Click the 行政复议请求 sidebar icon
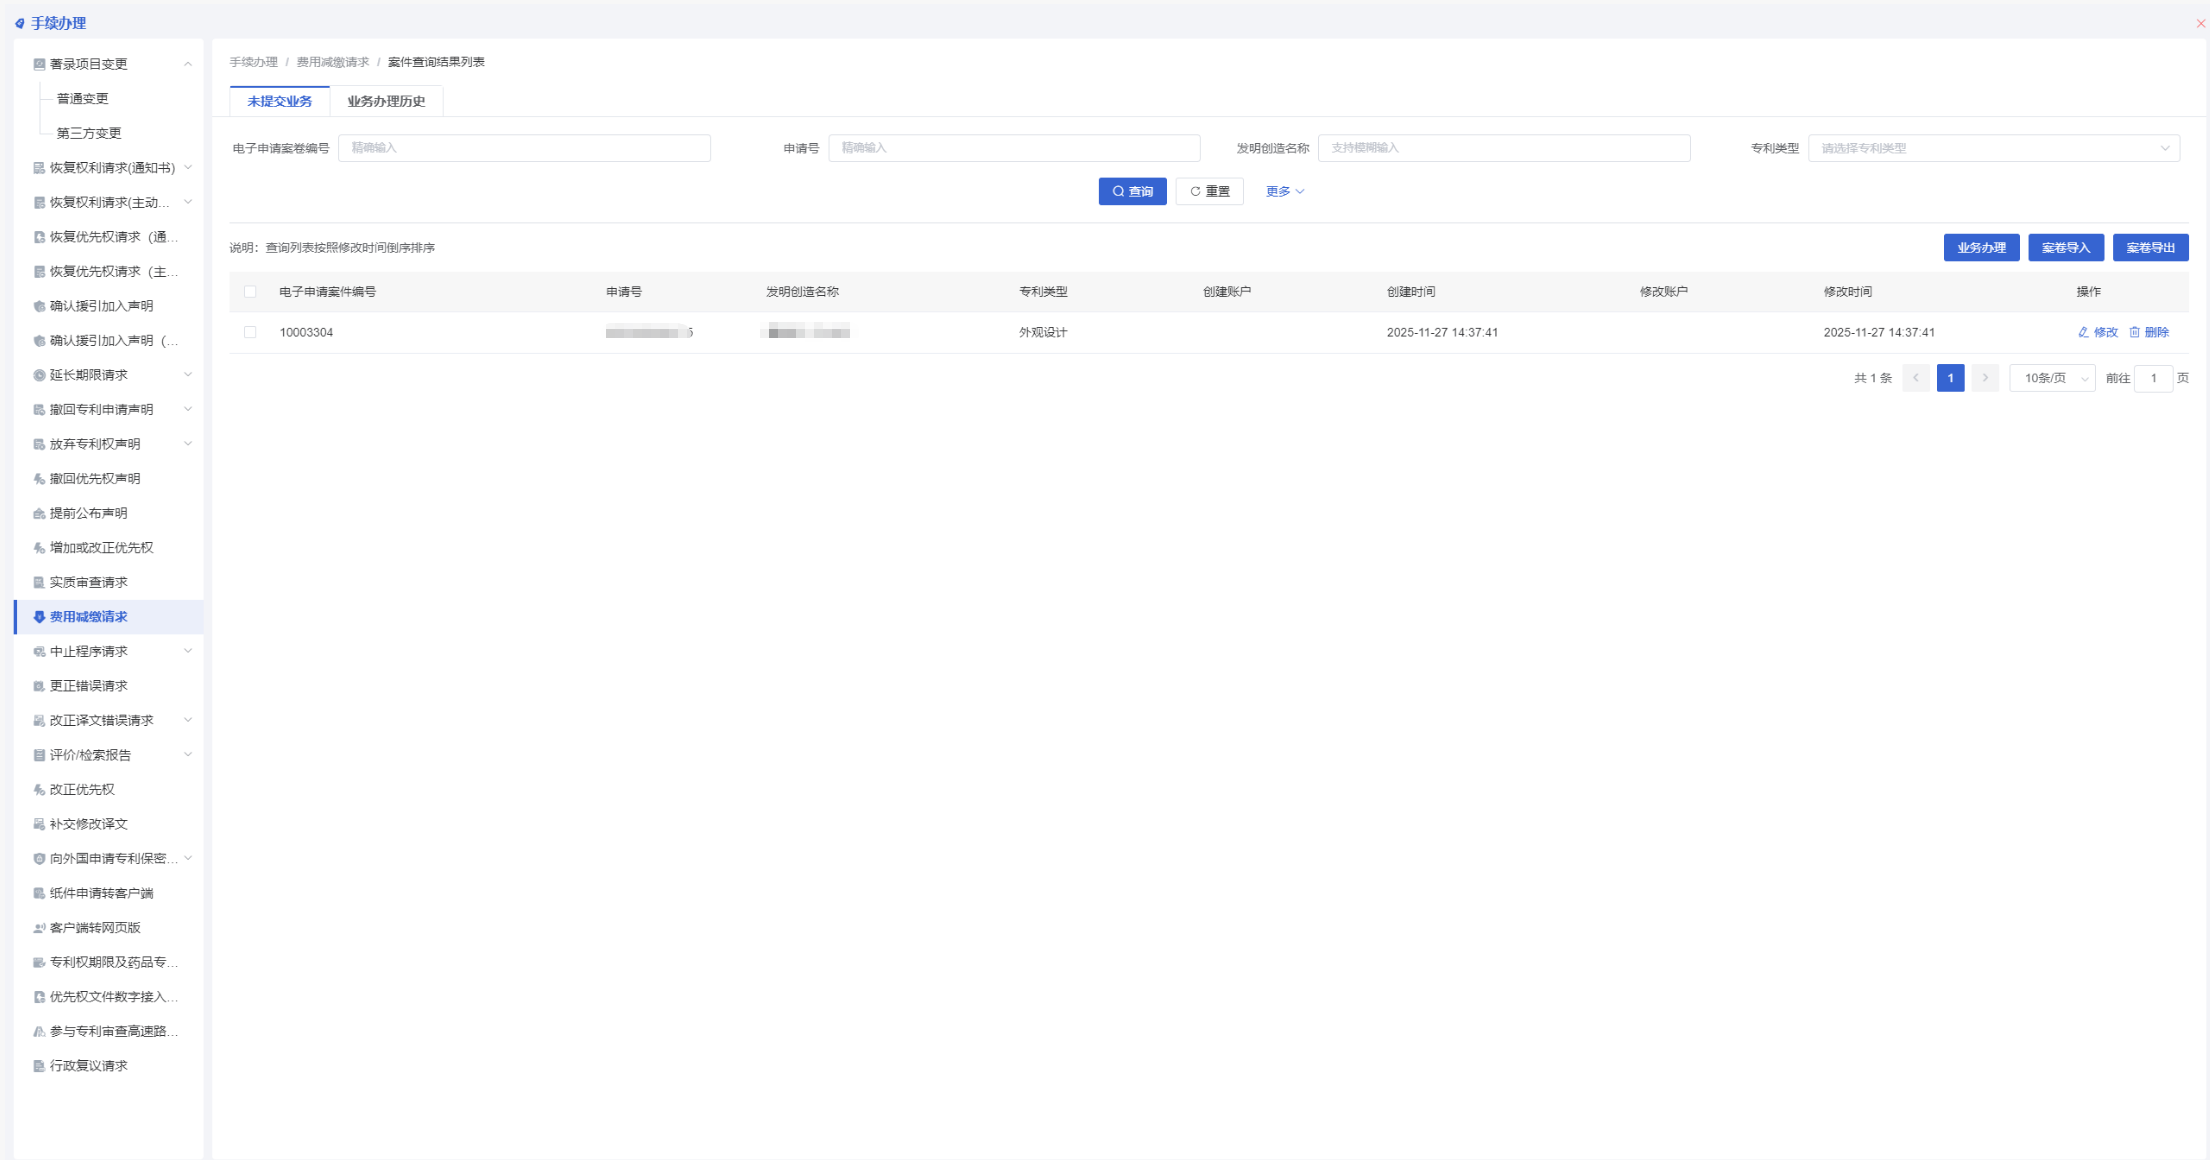Screen dimensions: 2210x1160 39,1066
